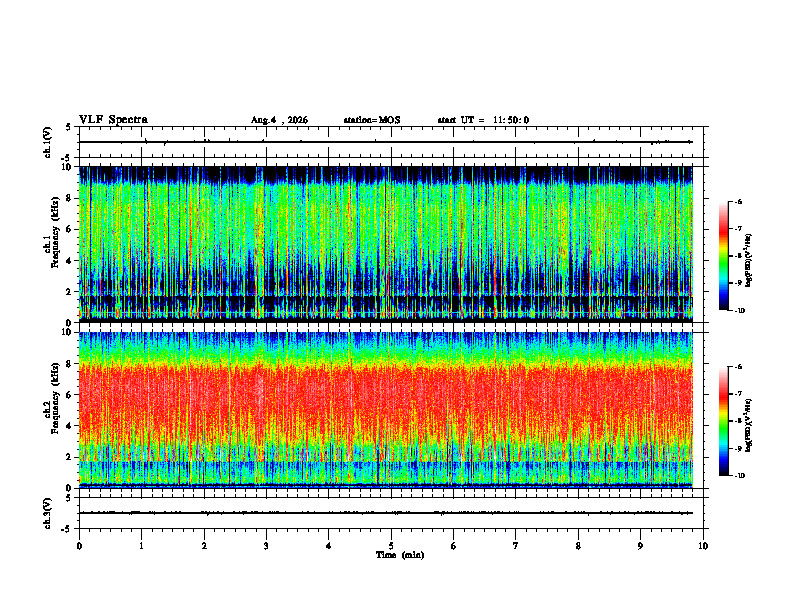Click the ch.2 color bar bottom label "-10"
The width and height of the screenshot is (792, 612).
pyautogui.click(x=739, y=476)
